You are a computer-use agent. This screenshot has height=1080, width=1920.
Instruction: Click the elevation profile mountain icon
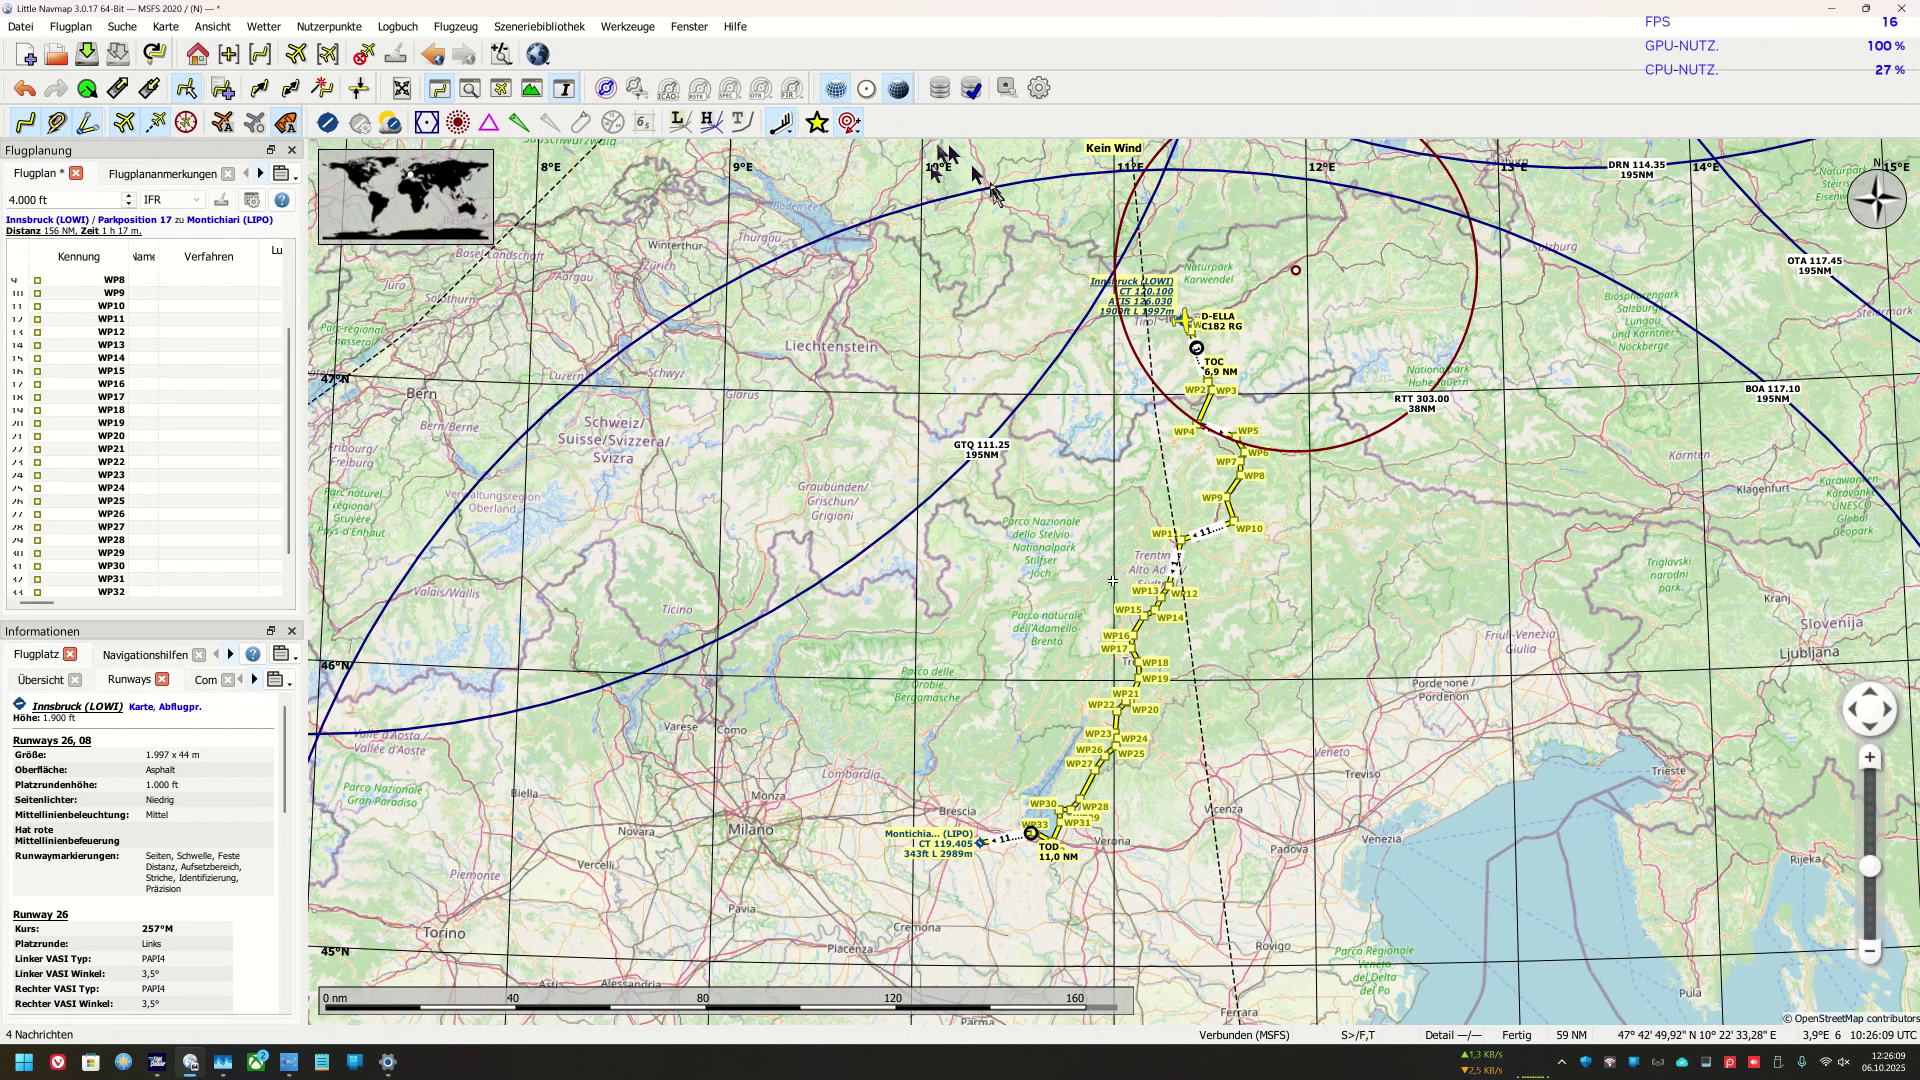[x=532, y=89]
